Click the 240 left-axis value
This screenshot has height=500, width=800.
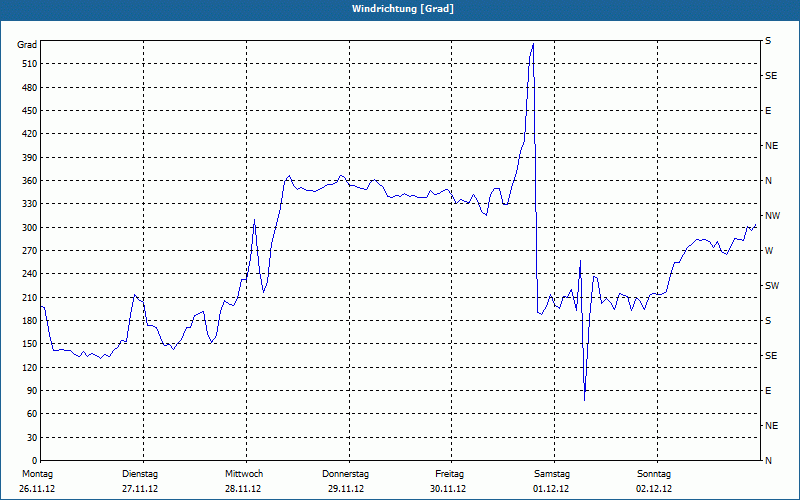[x=30, y=274]
